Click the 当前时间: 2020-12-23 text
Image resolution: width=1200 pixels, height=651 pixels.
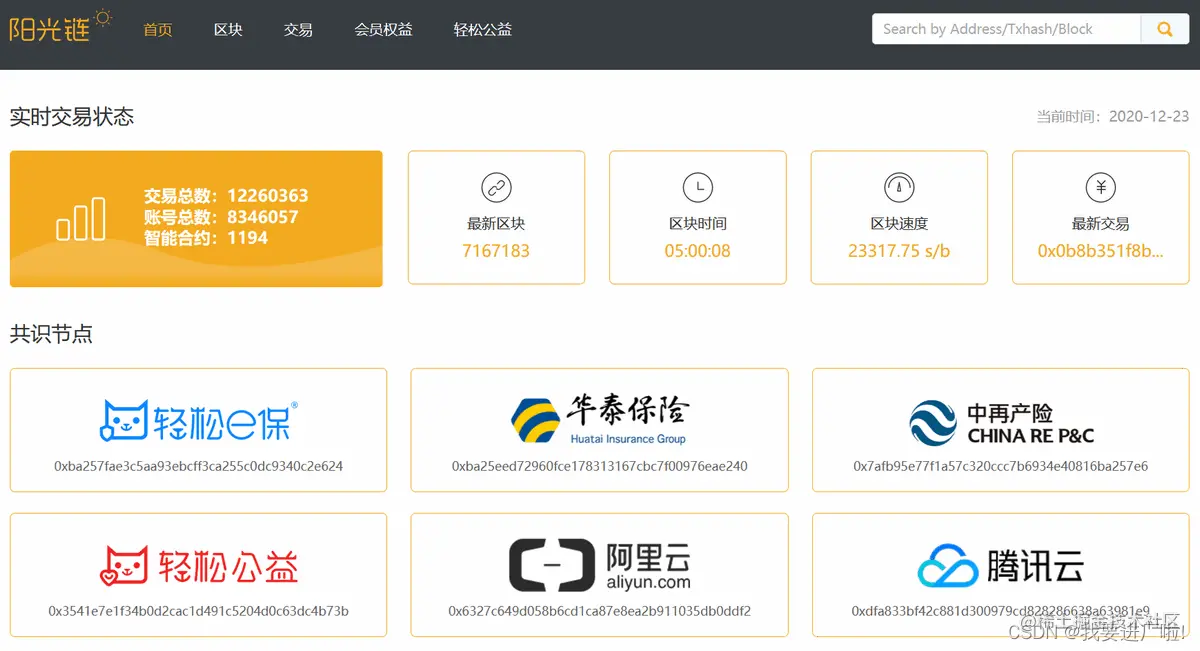(1113, 117)
